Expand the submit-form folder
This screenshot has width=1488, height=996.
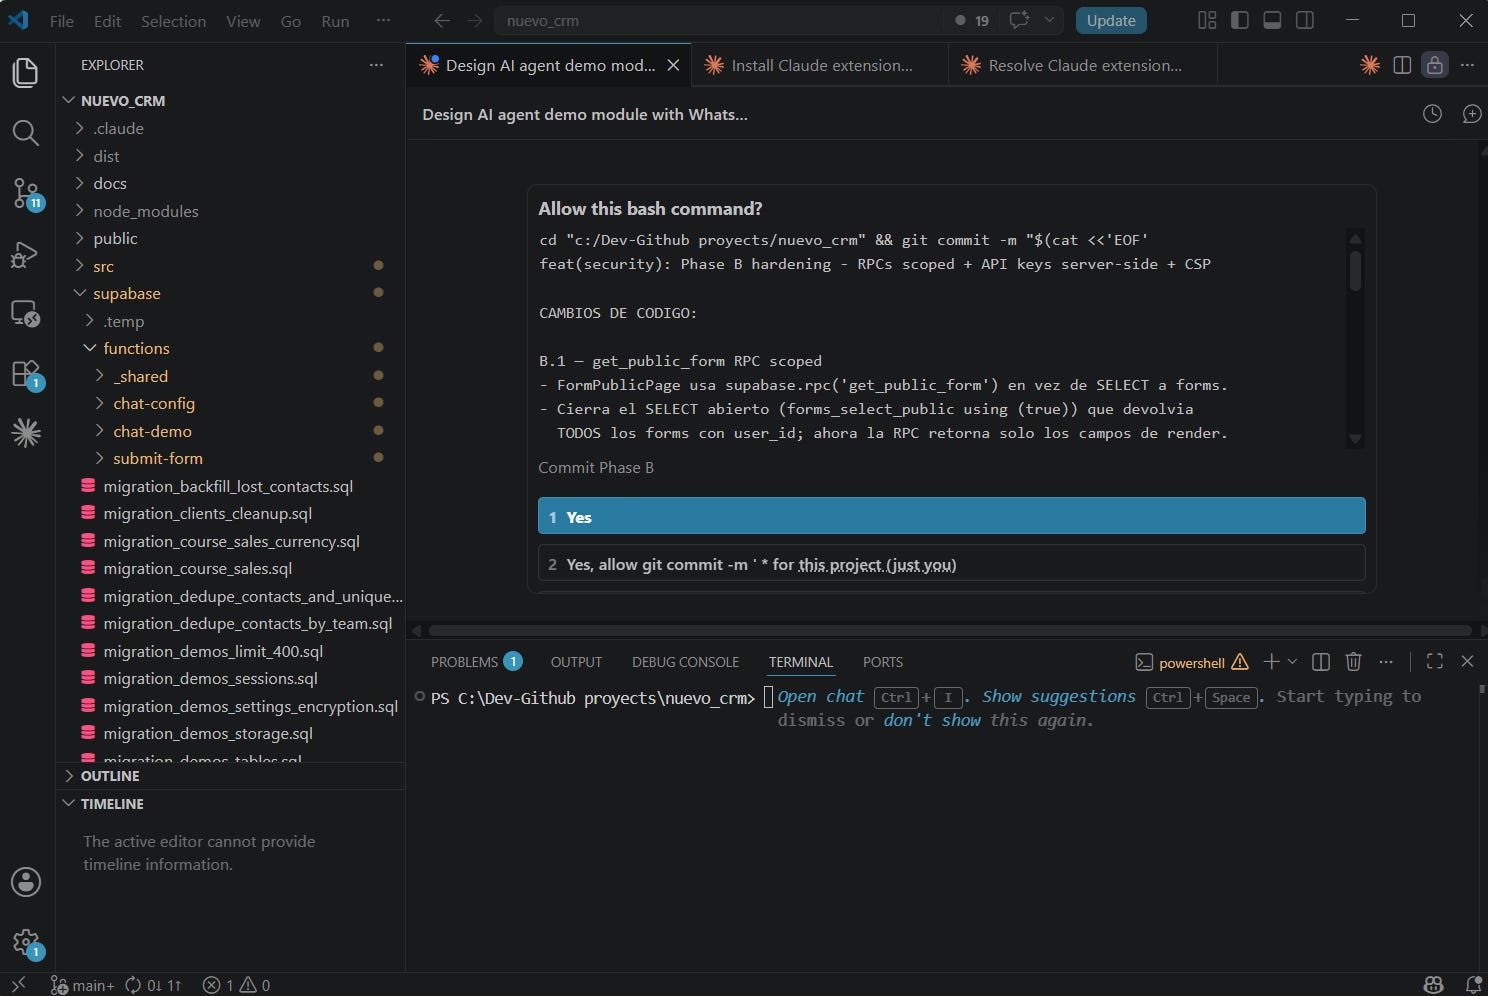[100, 458]
